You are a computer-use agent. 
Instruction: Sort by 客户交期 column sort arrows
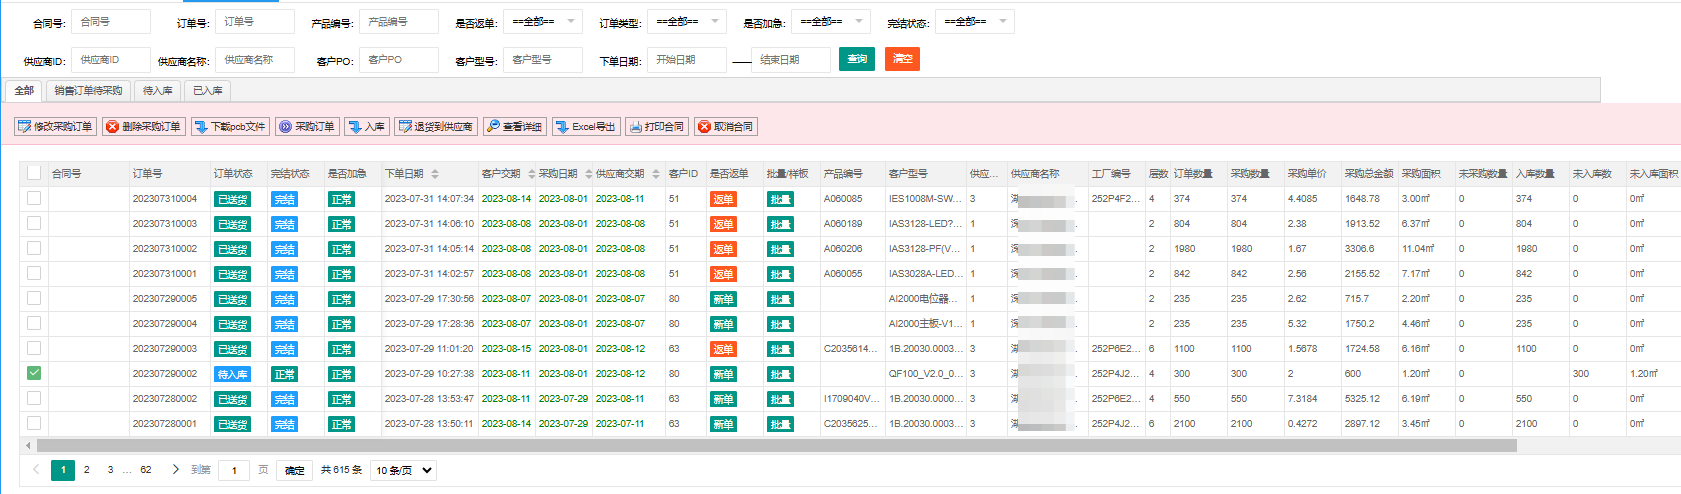tap(532, 174)
